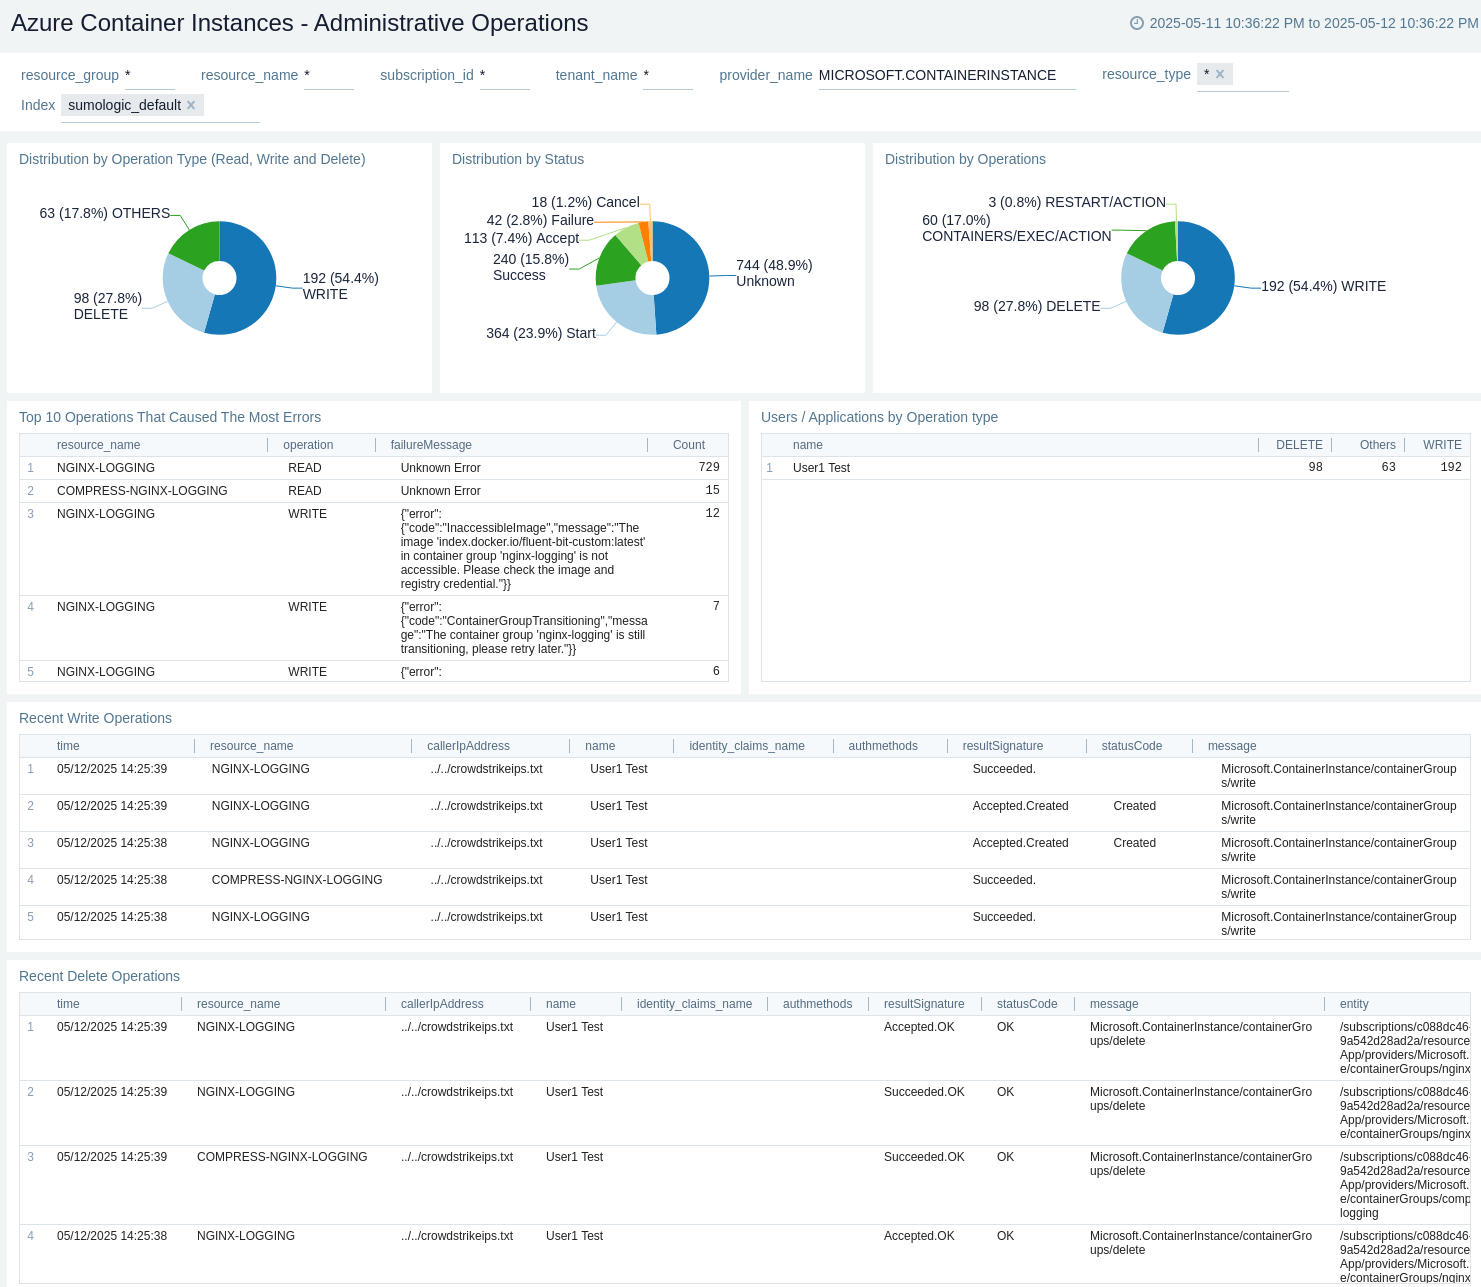Focus the resource_group filter field
Image resolution: width=1481 pixels, height=1287 pixels.
(150, 76)
